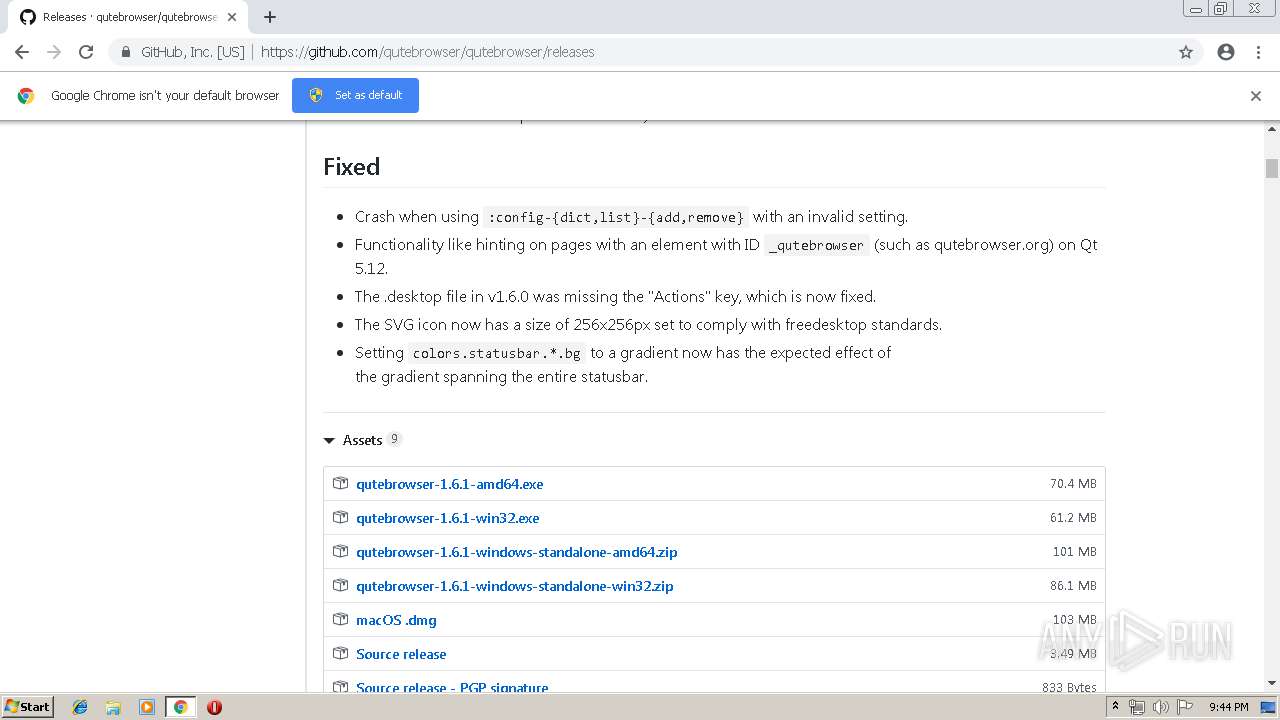Viewport: 1280px width, 720px height.
Task: Click the page vertical scrollbar thumb
Action: 1272,168
